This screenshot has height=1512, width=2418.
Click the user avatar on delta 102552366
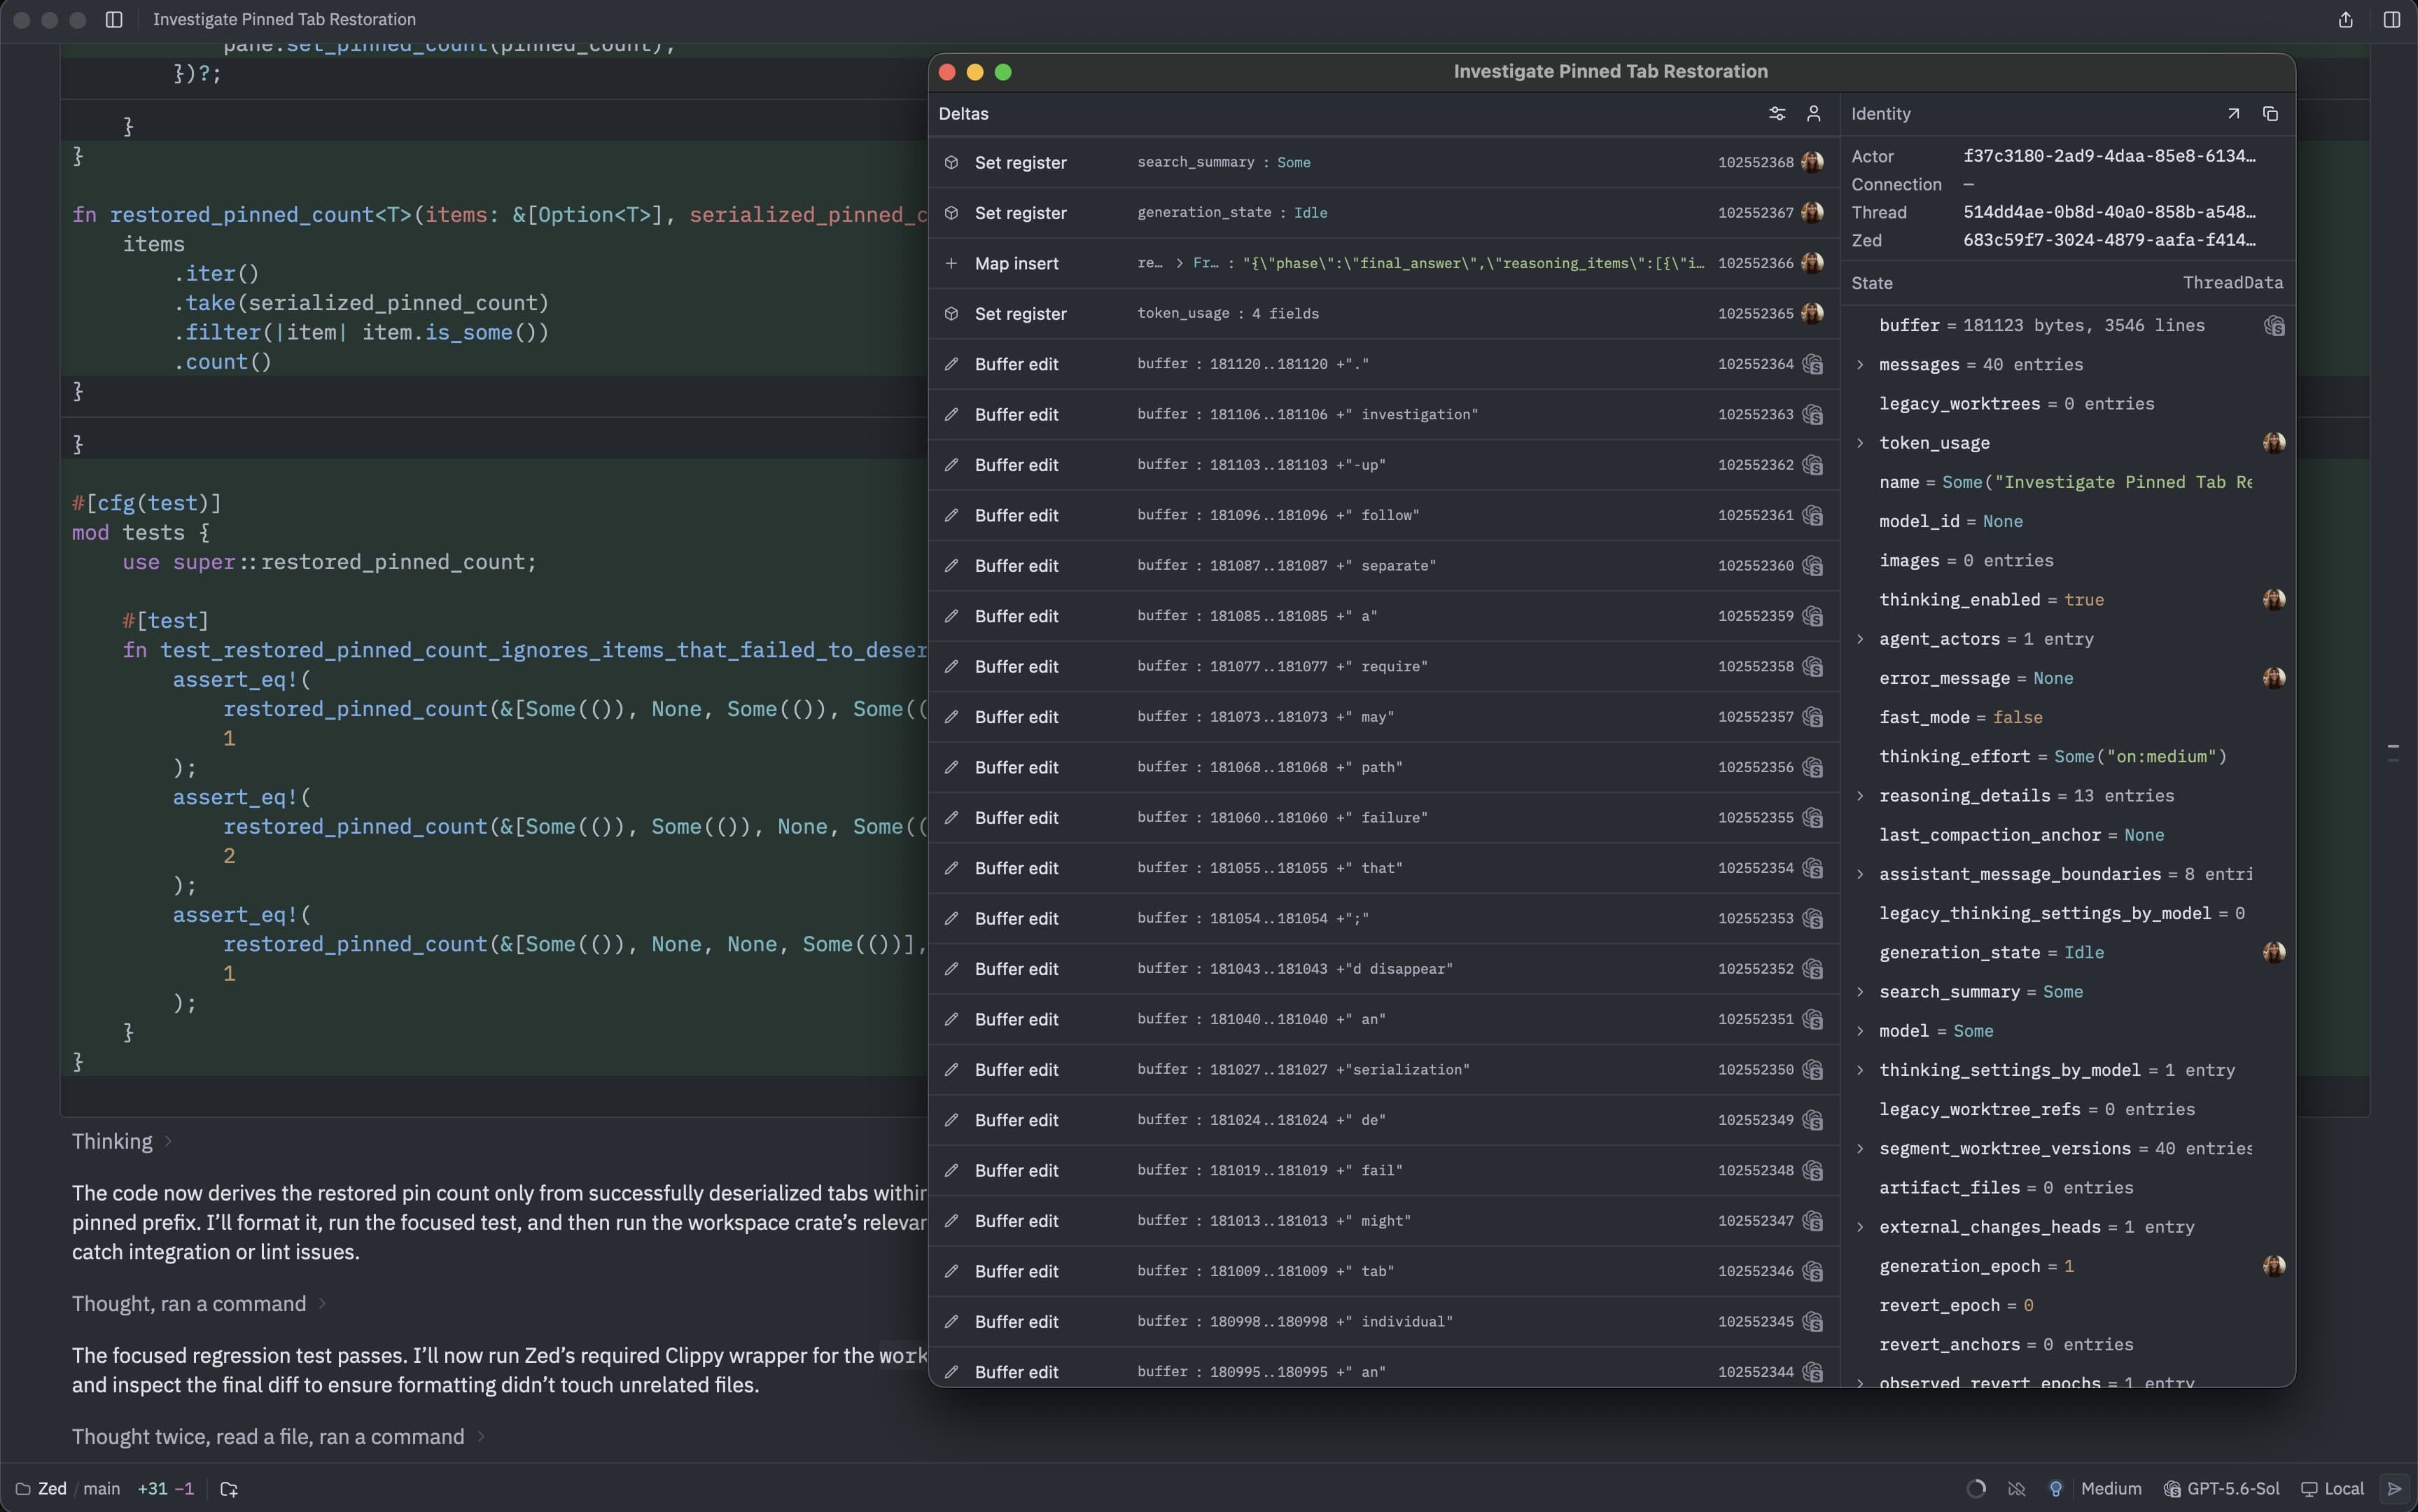point(1812,263)
